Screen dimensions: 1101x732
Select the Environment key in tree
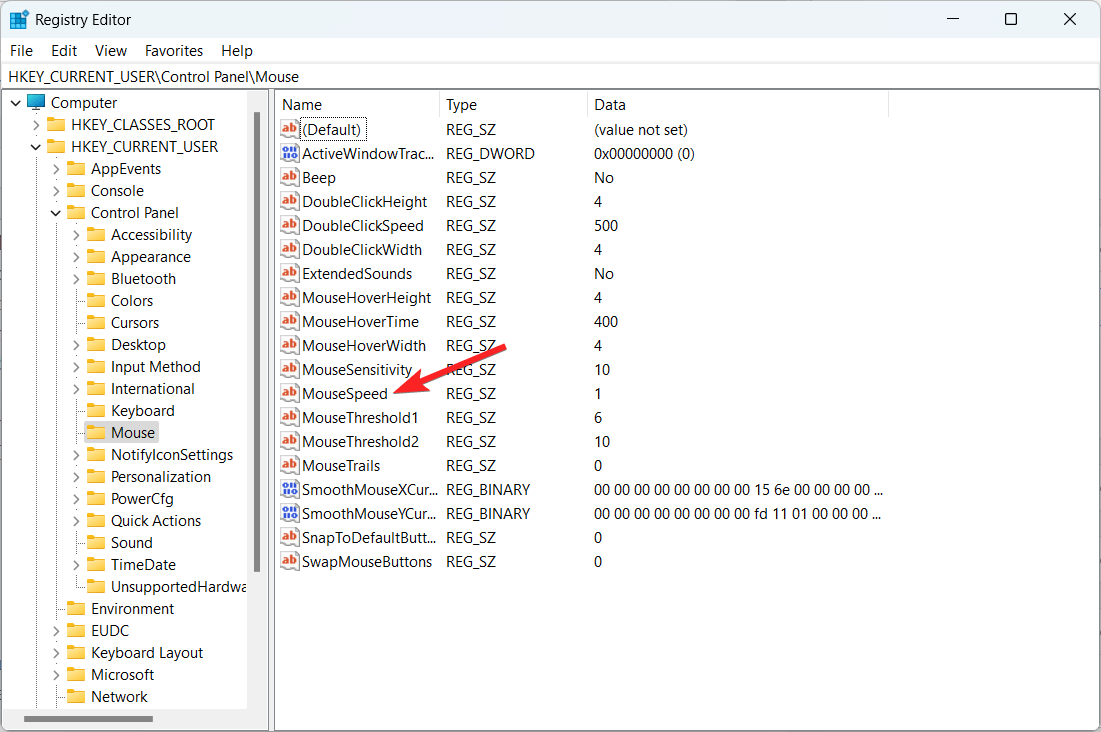132,608
